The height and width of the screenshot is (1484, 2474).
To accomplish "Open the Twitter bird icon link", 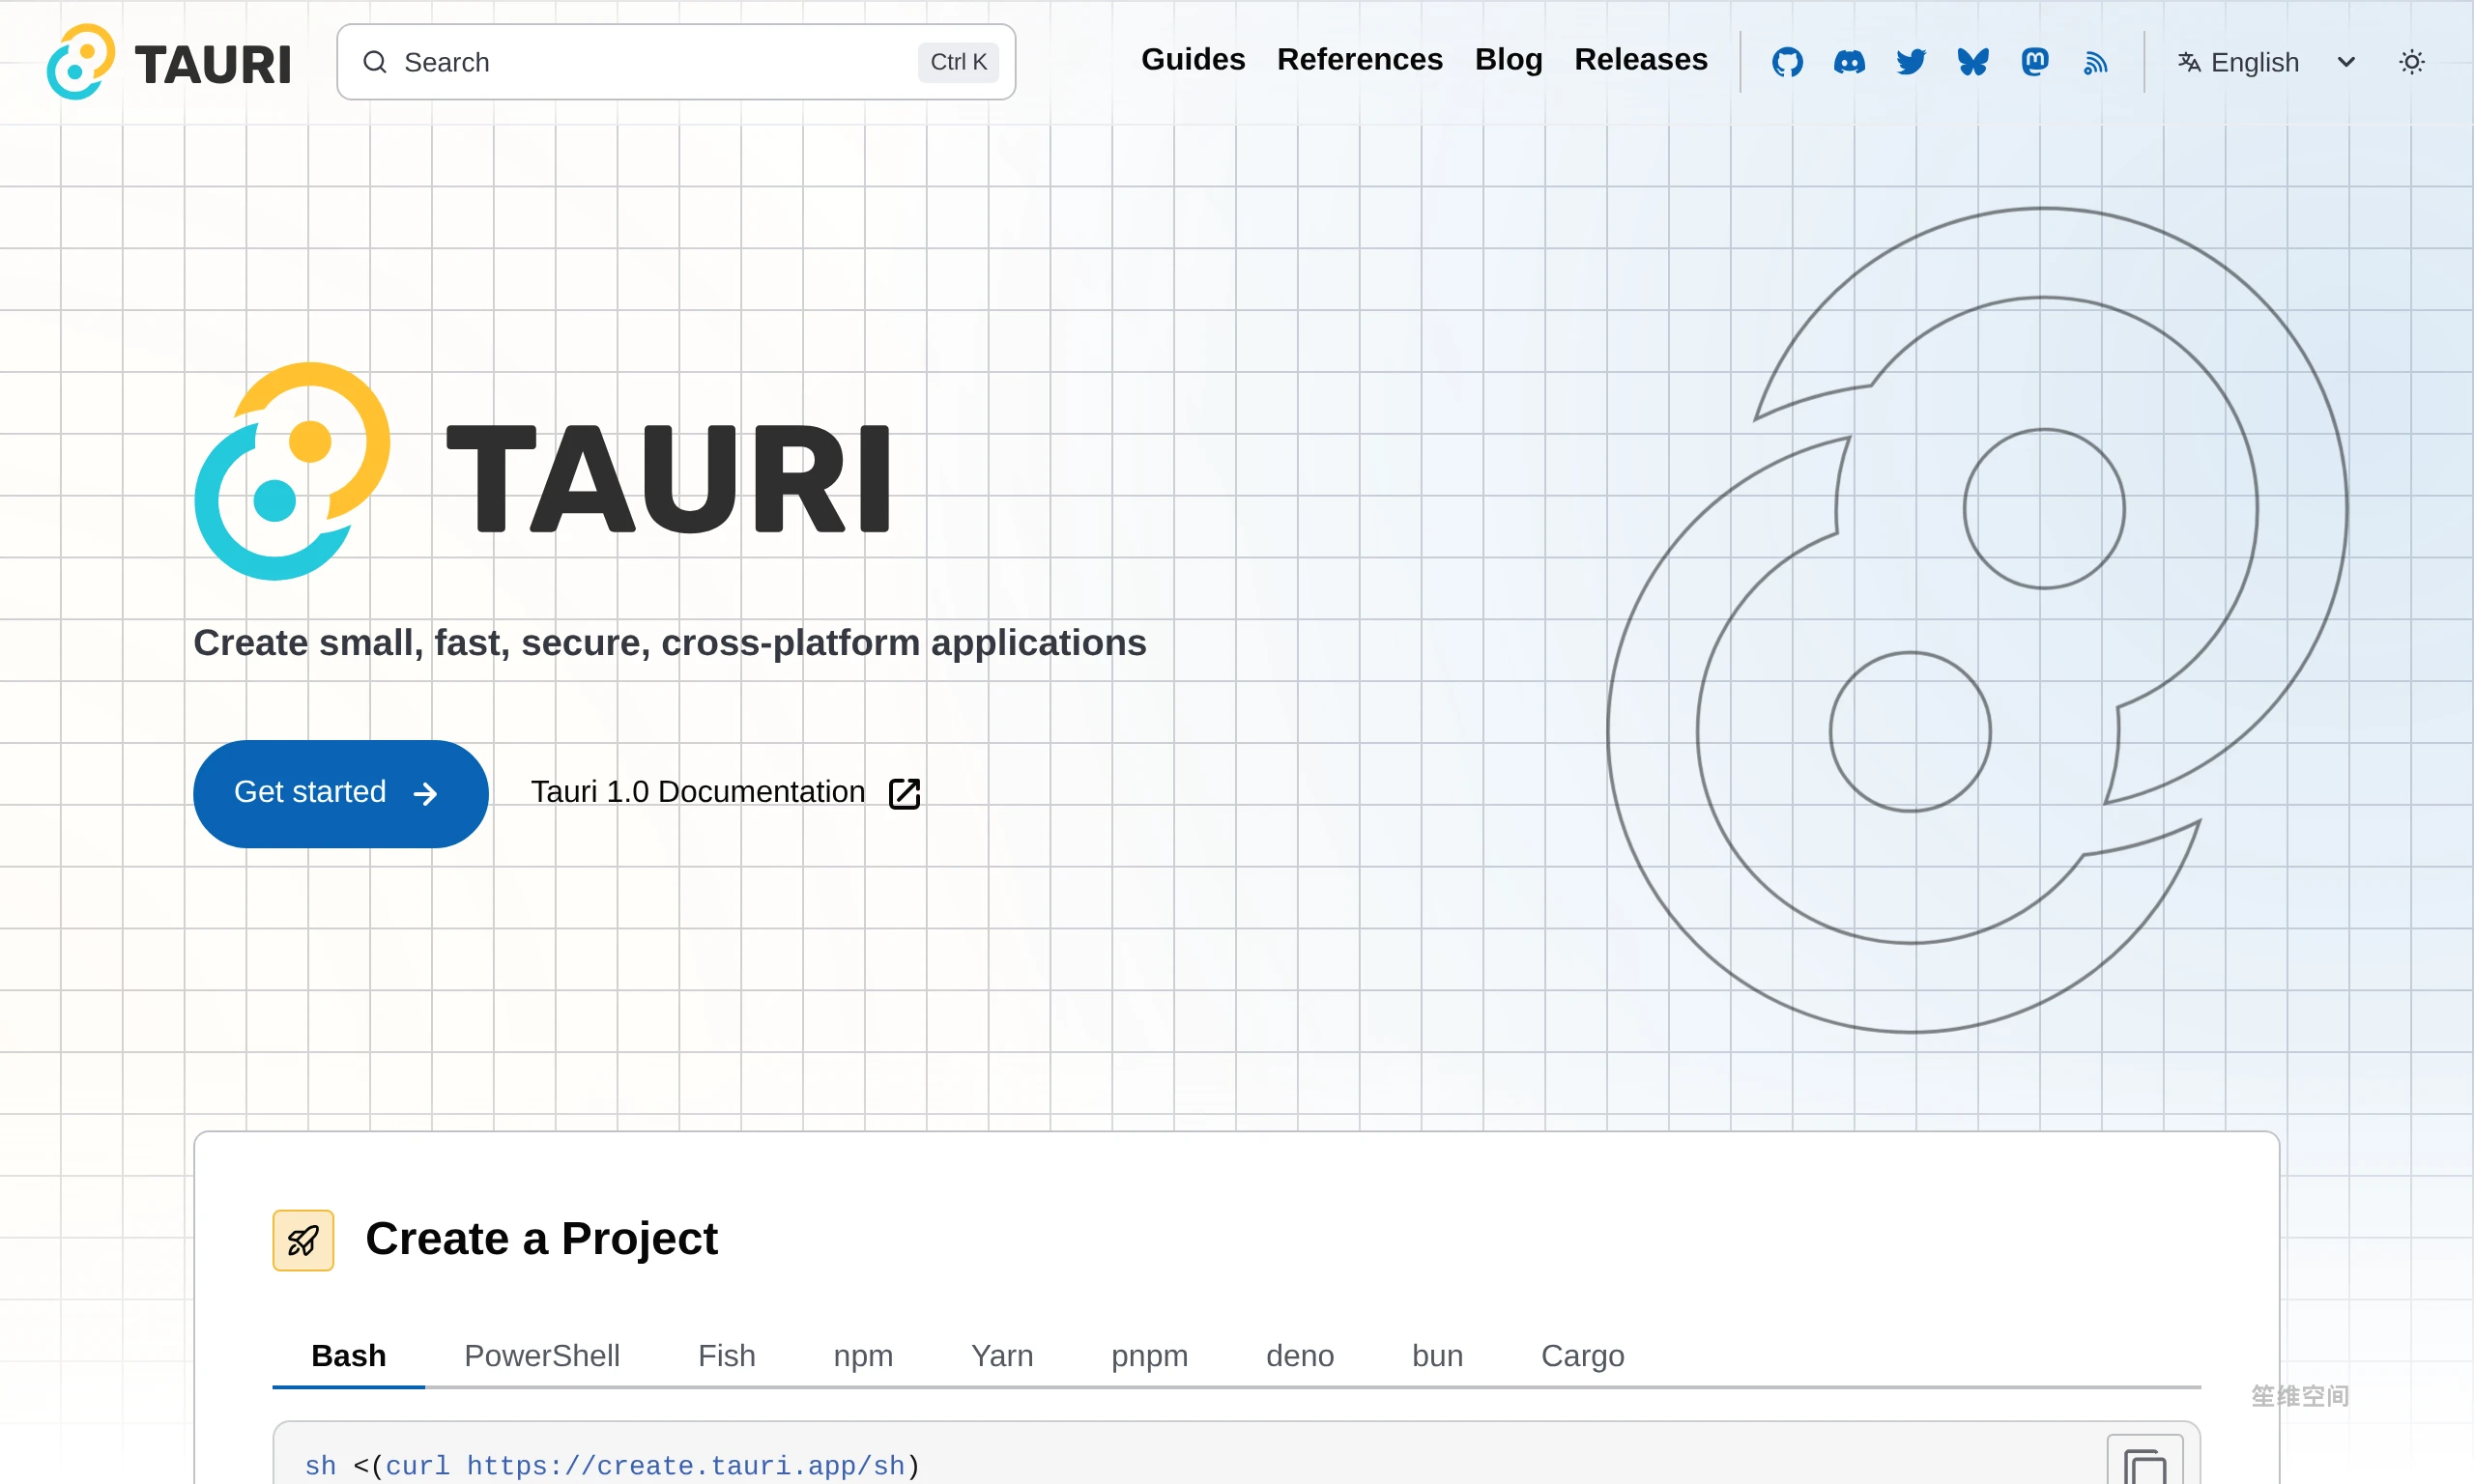I will click(1911, 62).
